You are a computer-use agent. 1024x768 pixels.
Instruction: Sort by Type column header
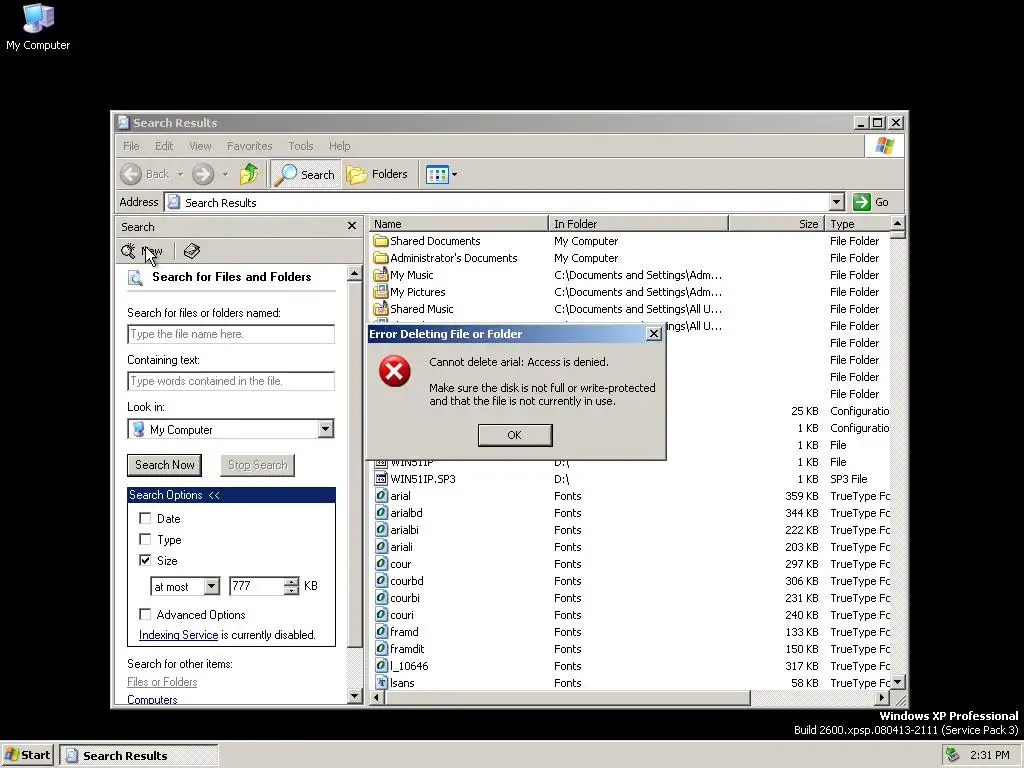click(x=857, y=224)
